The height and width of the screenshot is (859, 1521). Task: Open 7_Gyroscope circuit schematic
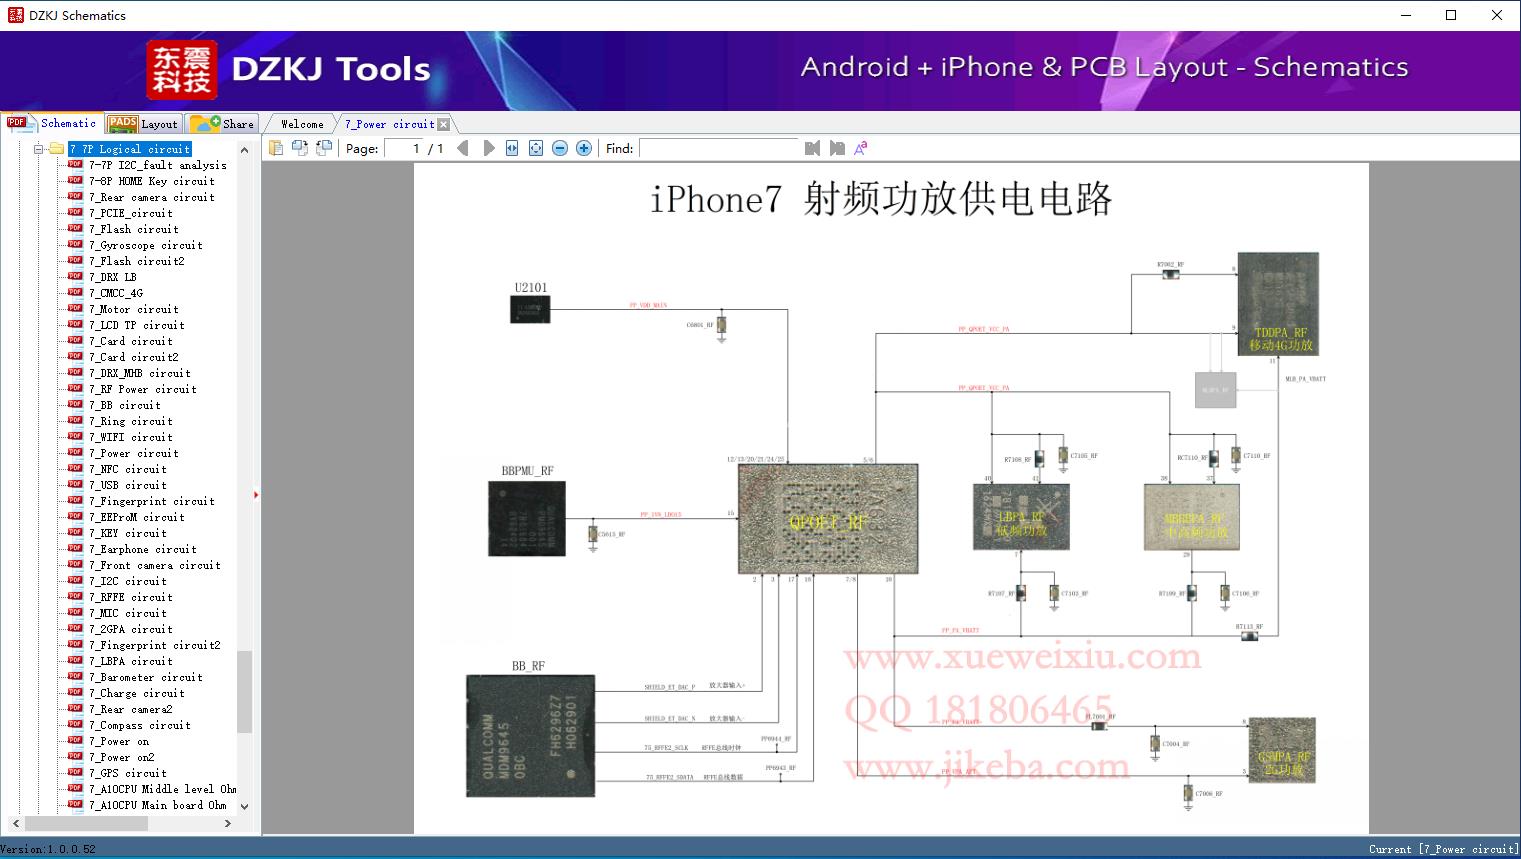point(146,245)
